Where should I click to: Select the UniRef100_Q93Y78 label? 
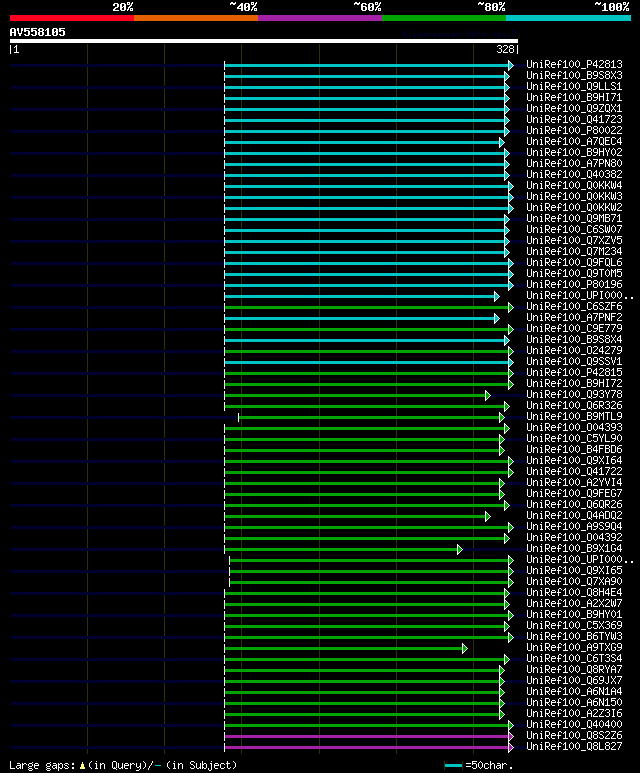[574, 395]
